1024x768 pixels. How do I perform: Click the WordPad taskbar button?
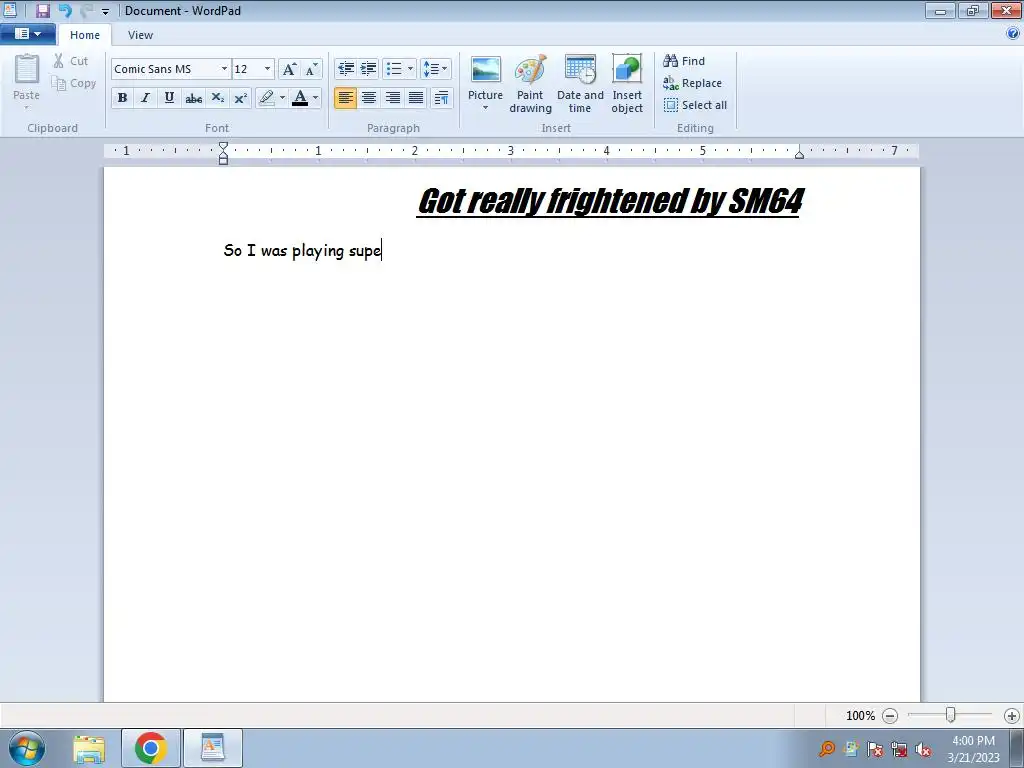[213, 748]
